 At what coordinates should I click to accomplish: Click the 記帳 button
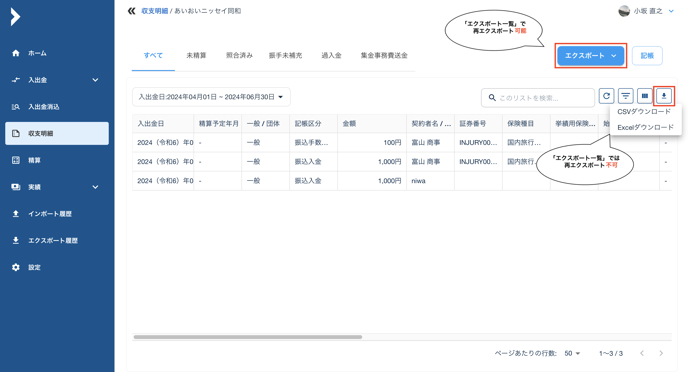pos(647,56)
